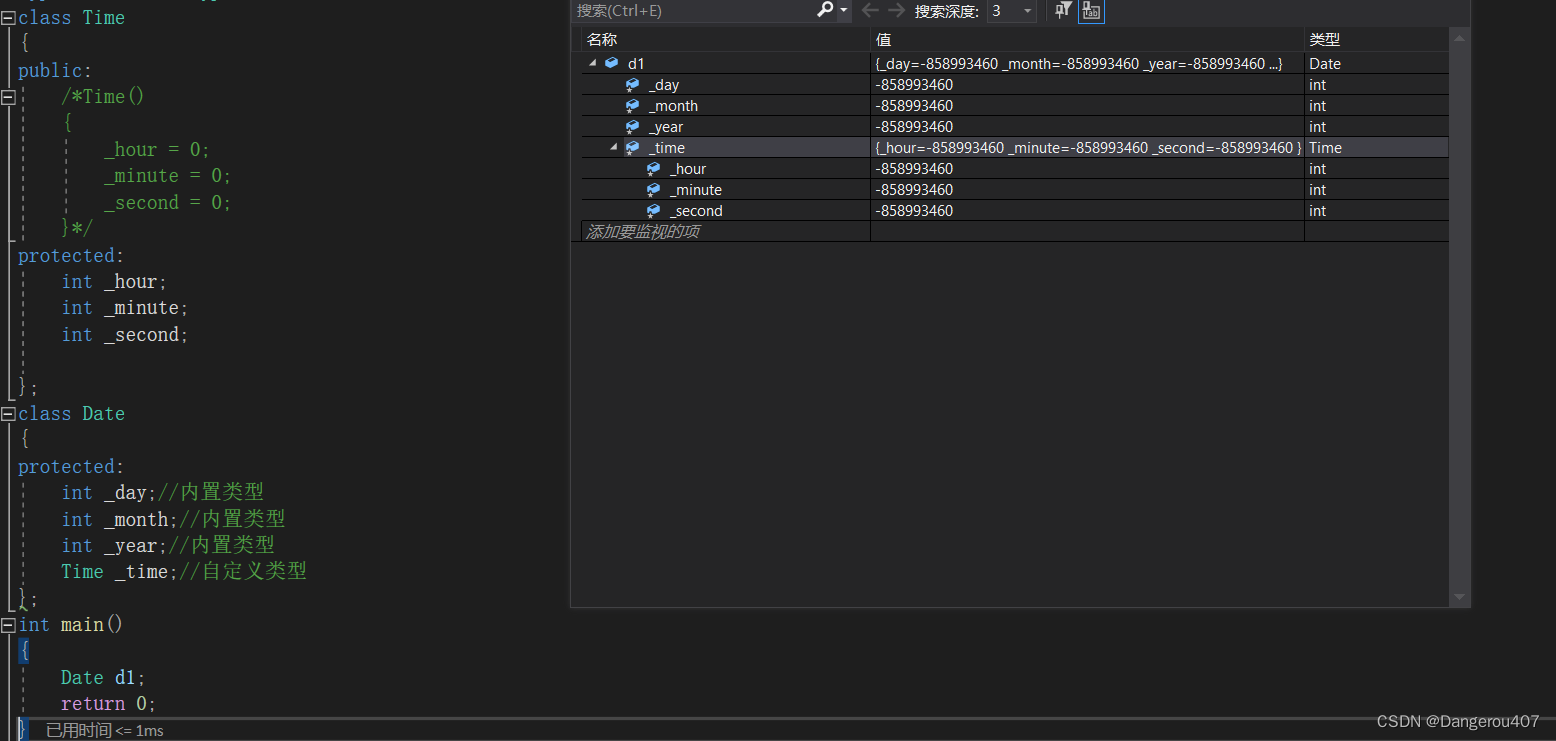Select the _hour row name

point(688,169)
